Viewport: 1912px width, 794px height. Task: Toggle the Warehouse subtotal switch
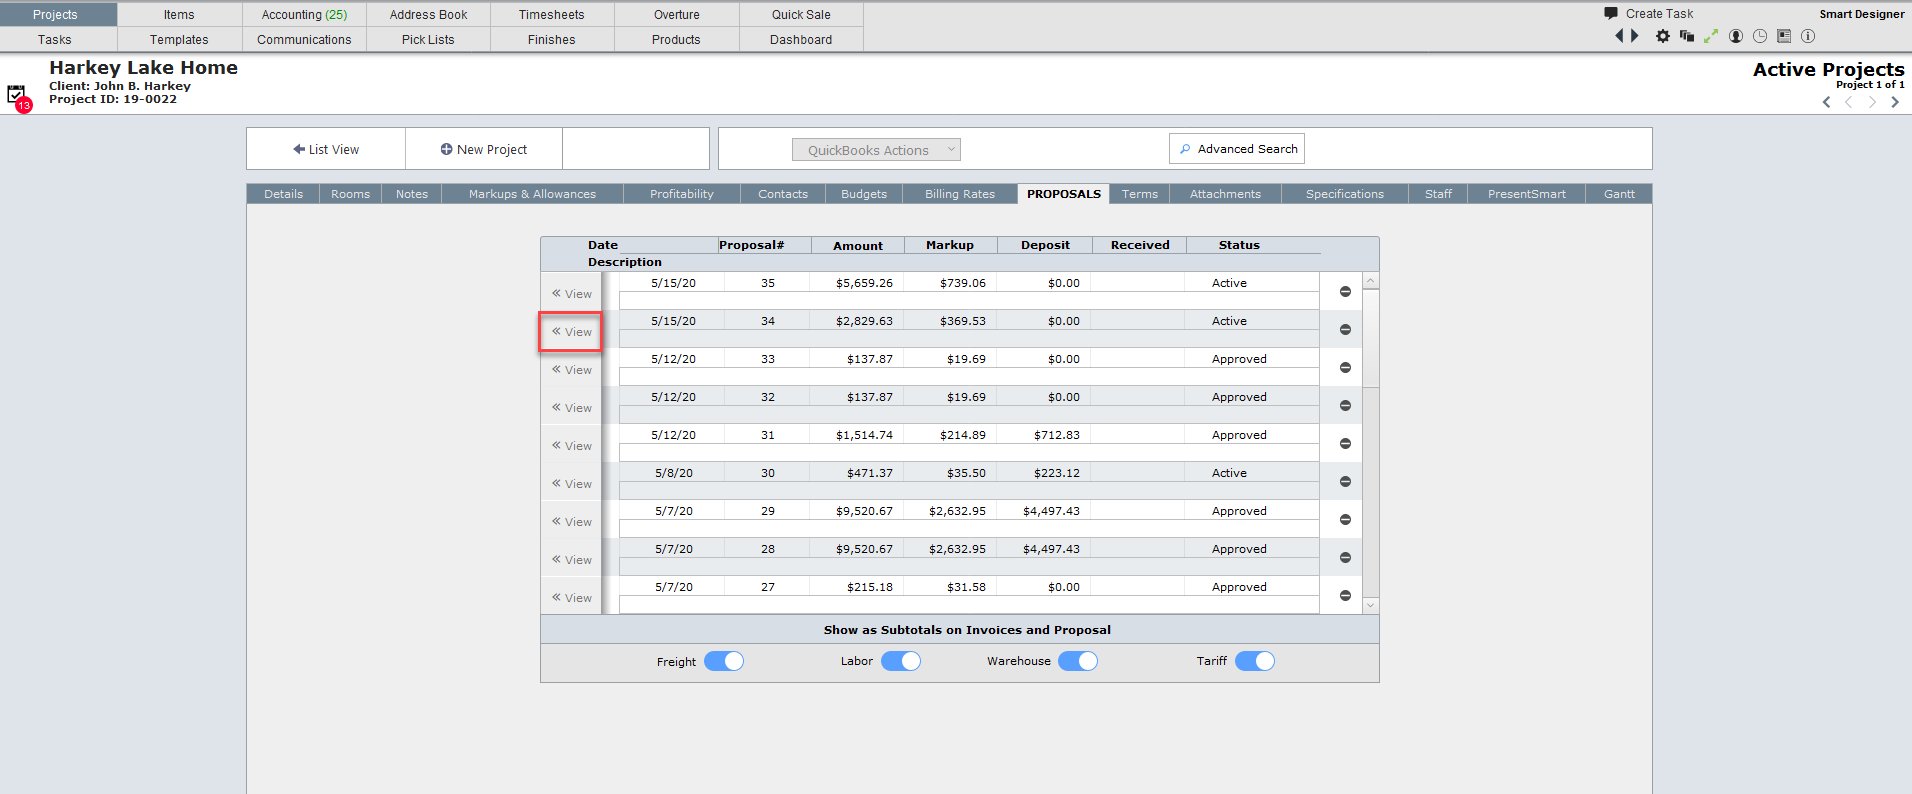pos(1078,661)
